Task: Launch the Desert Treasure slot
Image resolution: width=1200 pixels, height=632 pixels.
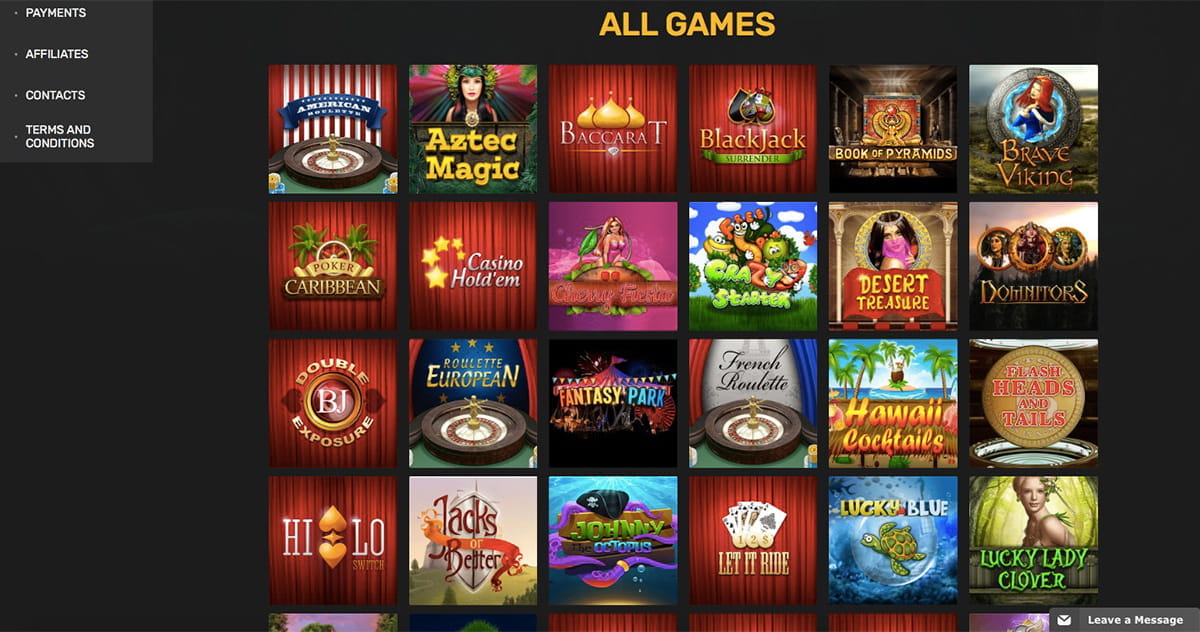Action: coord(893,266)
